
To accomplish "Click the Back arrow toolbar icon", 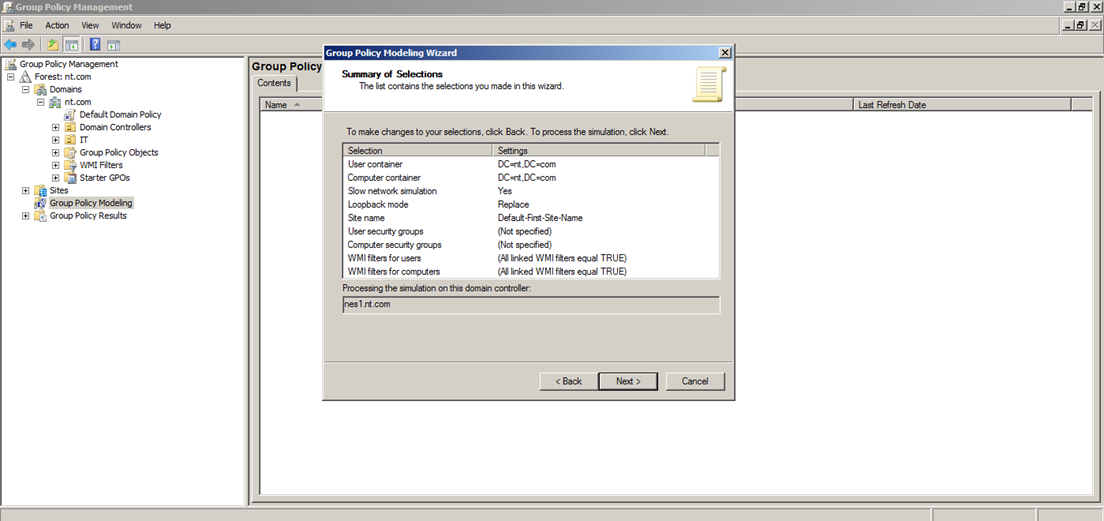I will click(x=10, y=44).
